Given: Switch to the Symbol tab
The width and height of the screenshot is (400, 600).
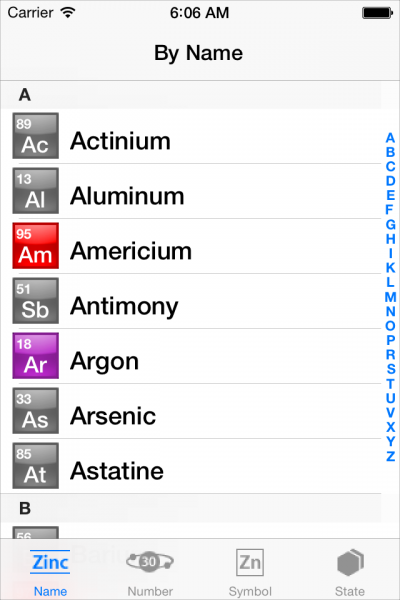Looking at the screenshot, I should [250, 572].
